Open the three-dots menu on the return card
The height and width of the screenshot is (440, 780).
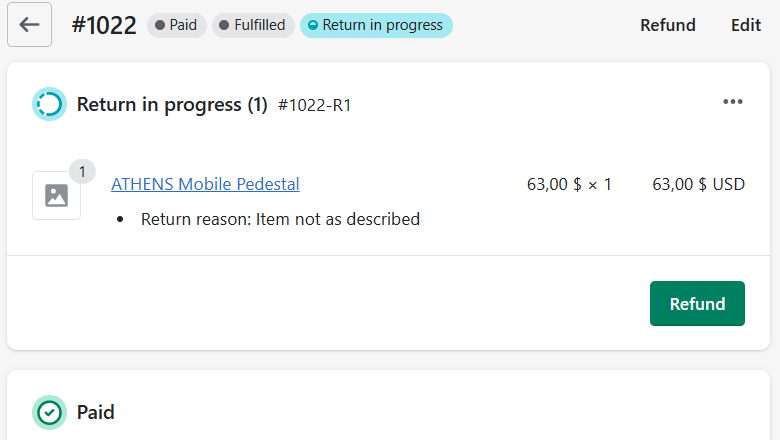point(733,102)
